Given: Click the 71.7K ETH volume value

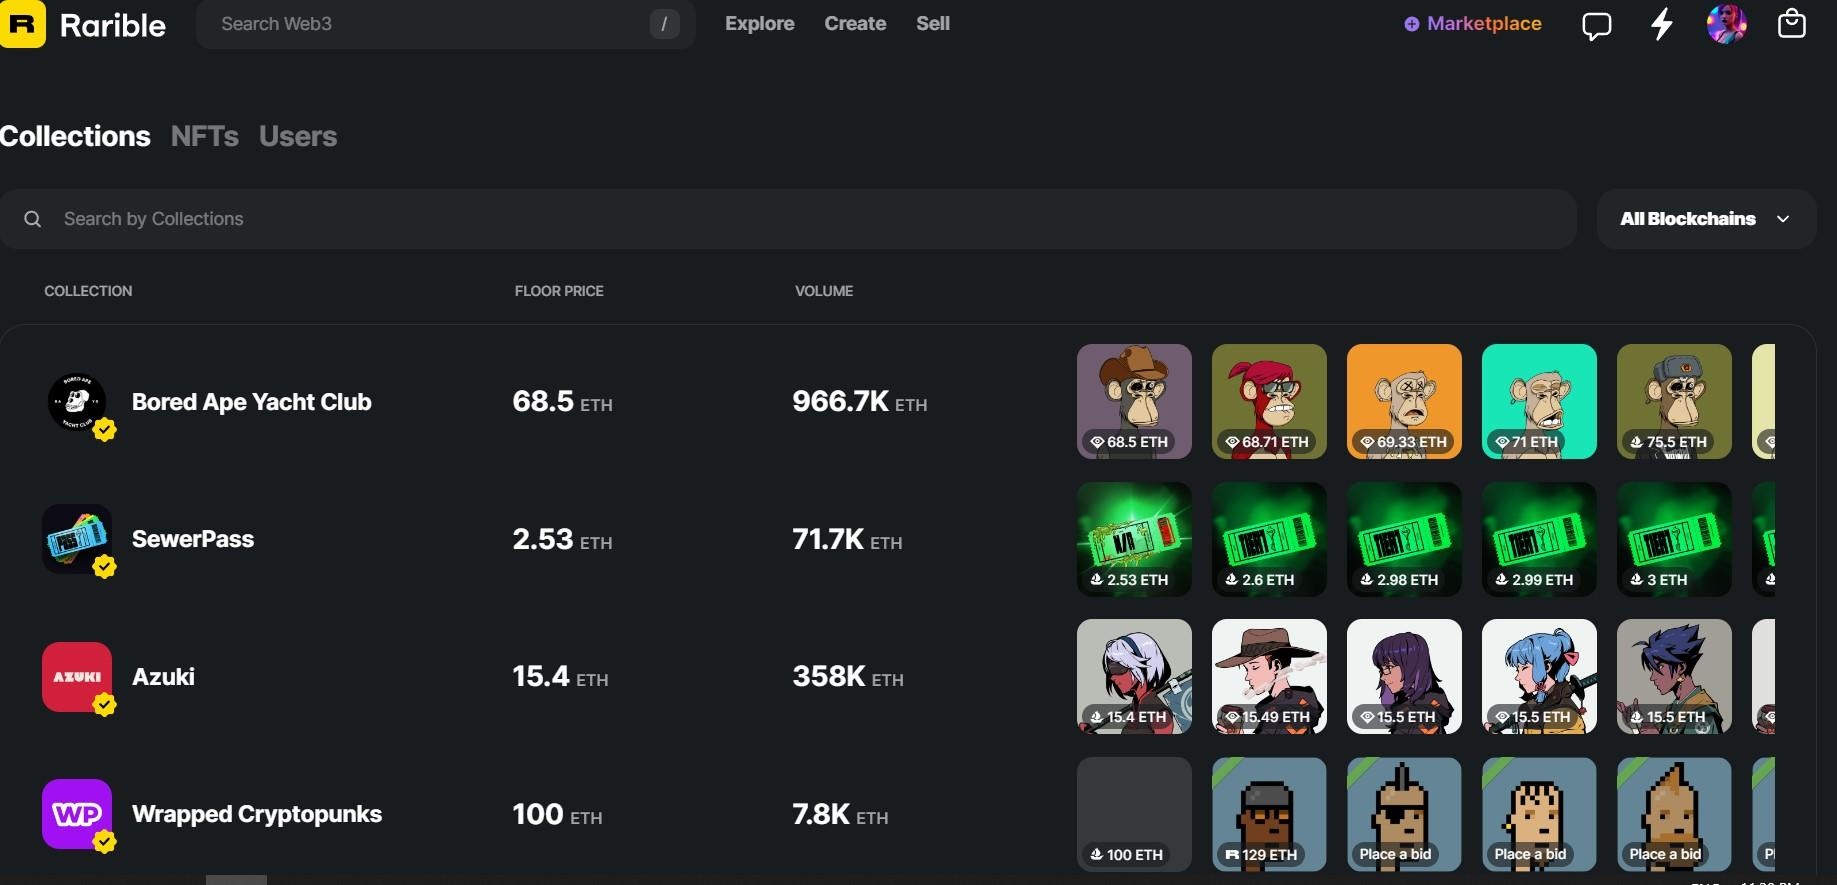Looking at the screenshot, I should 847,540.
